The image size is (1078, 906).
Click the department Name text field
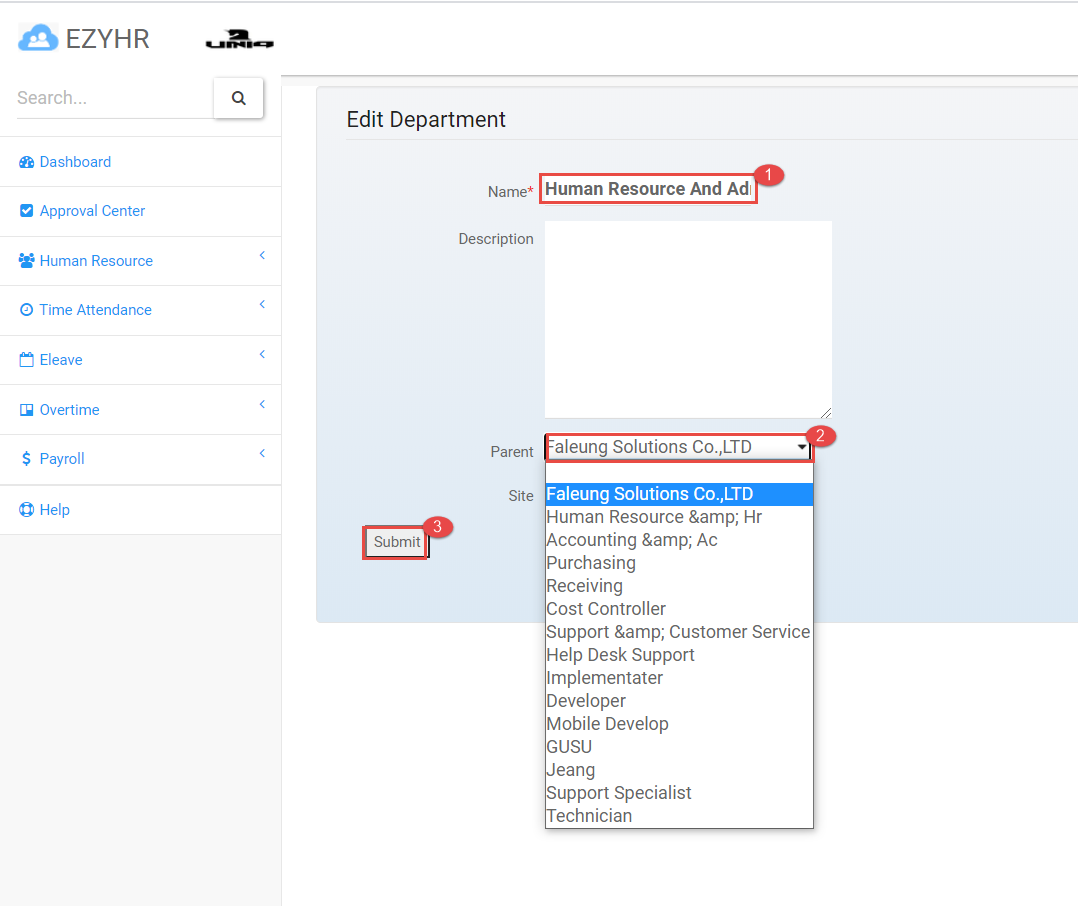coord(647,189)
